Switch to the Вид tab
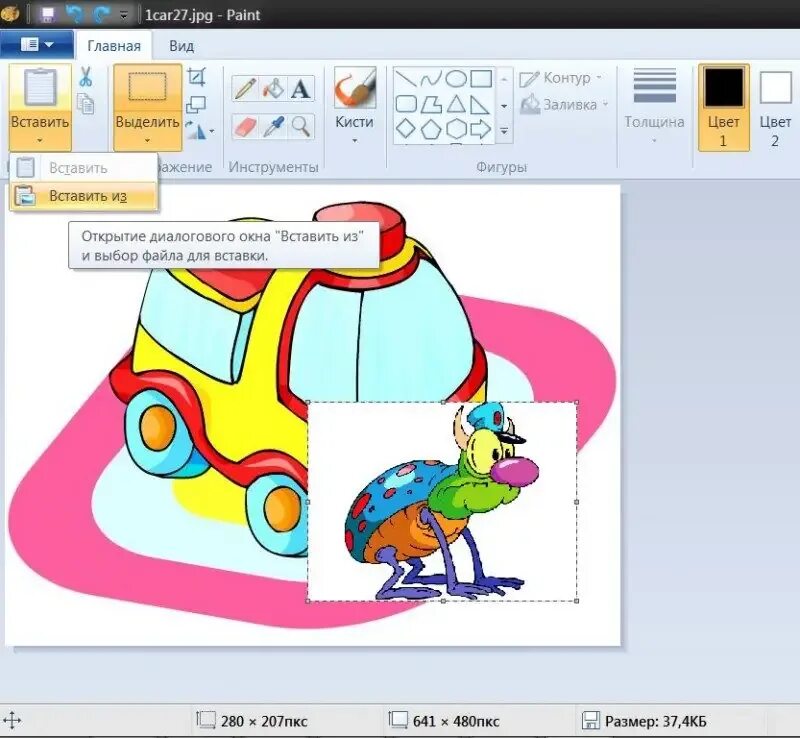Image resolution: width=800 pixels, height=738 pixels. [x=181, y=46]
